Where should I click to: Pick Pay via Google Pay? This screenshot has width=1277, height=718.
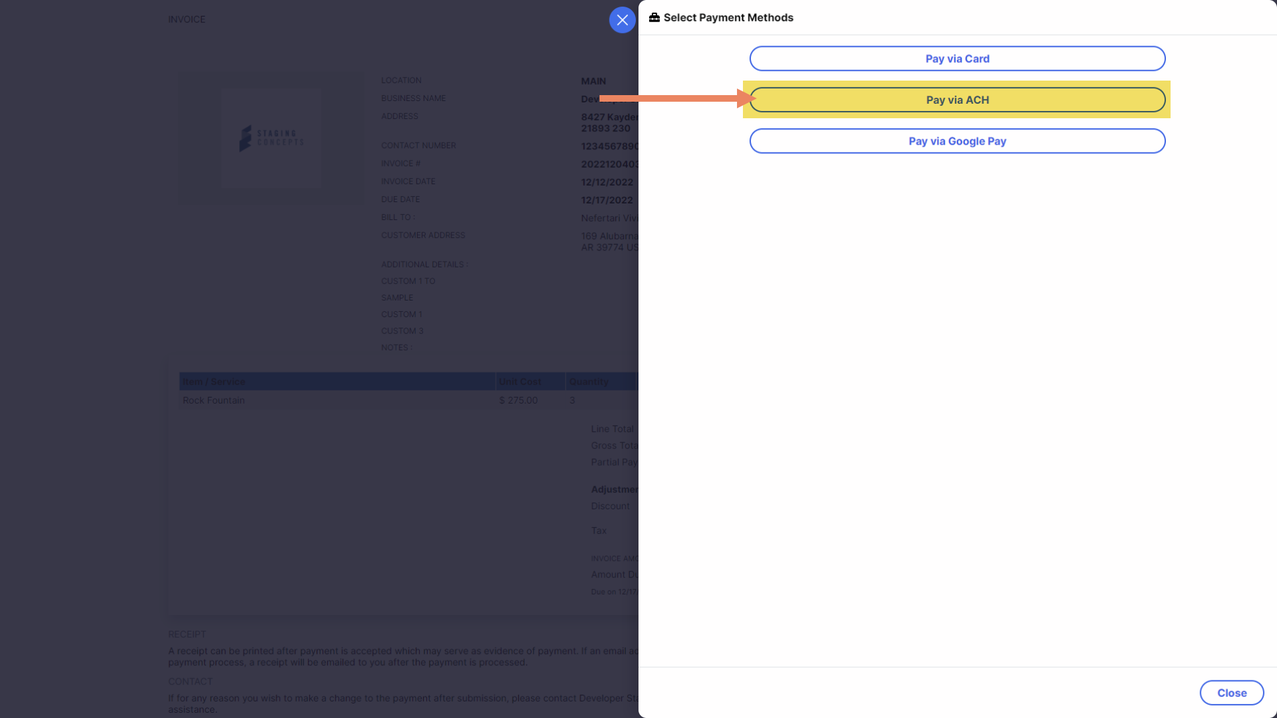pyautogui.click(x=957, y=141)
